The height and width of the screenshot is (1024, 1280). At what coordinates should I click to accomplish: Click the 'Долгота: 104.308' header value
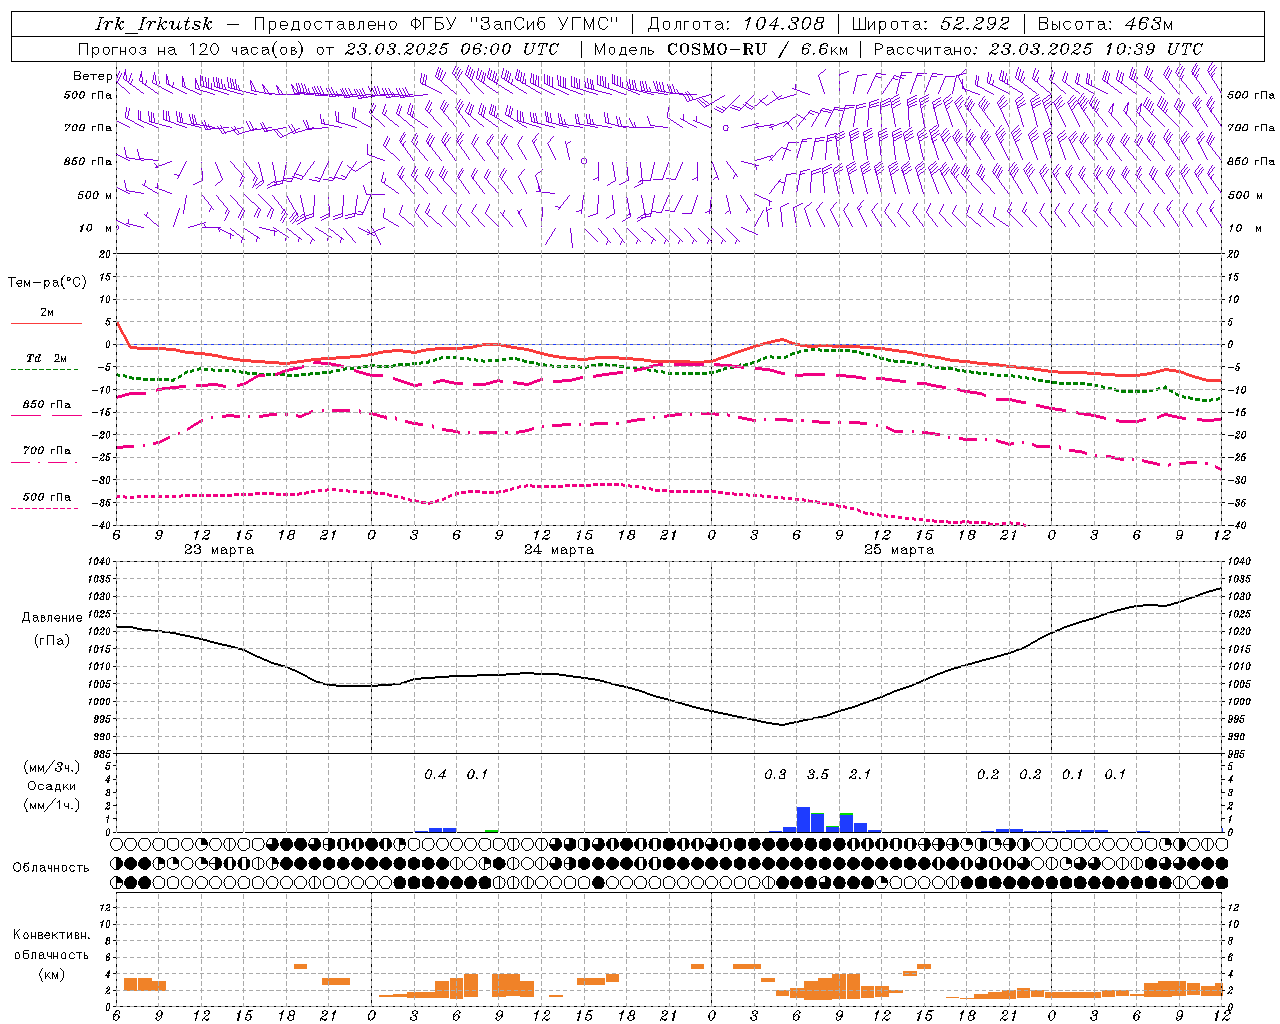tap(736, 24)
